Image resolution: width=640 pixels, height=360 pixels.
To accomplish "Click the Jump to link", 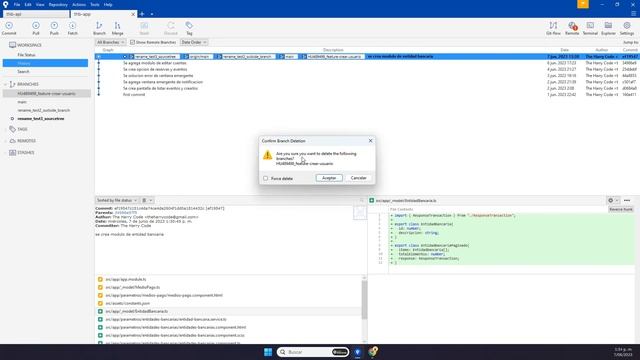I will click(630, 42).
